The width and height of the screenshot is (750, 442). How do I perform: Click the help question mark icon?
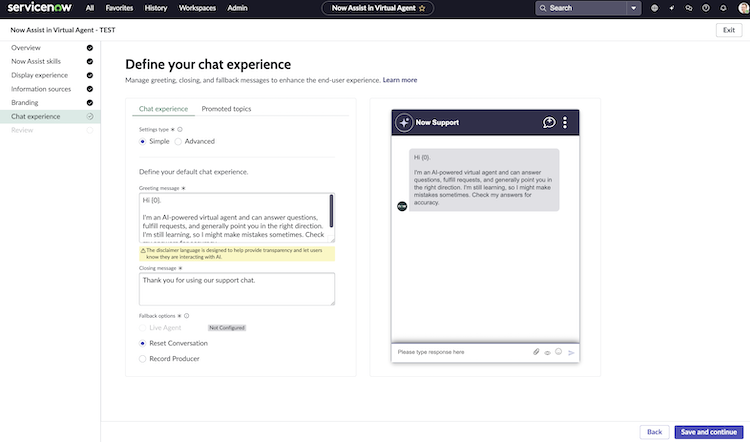706,8
